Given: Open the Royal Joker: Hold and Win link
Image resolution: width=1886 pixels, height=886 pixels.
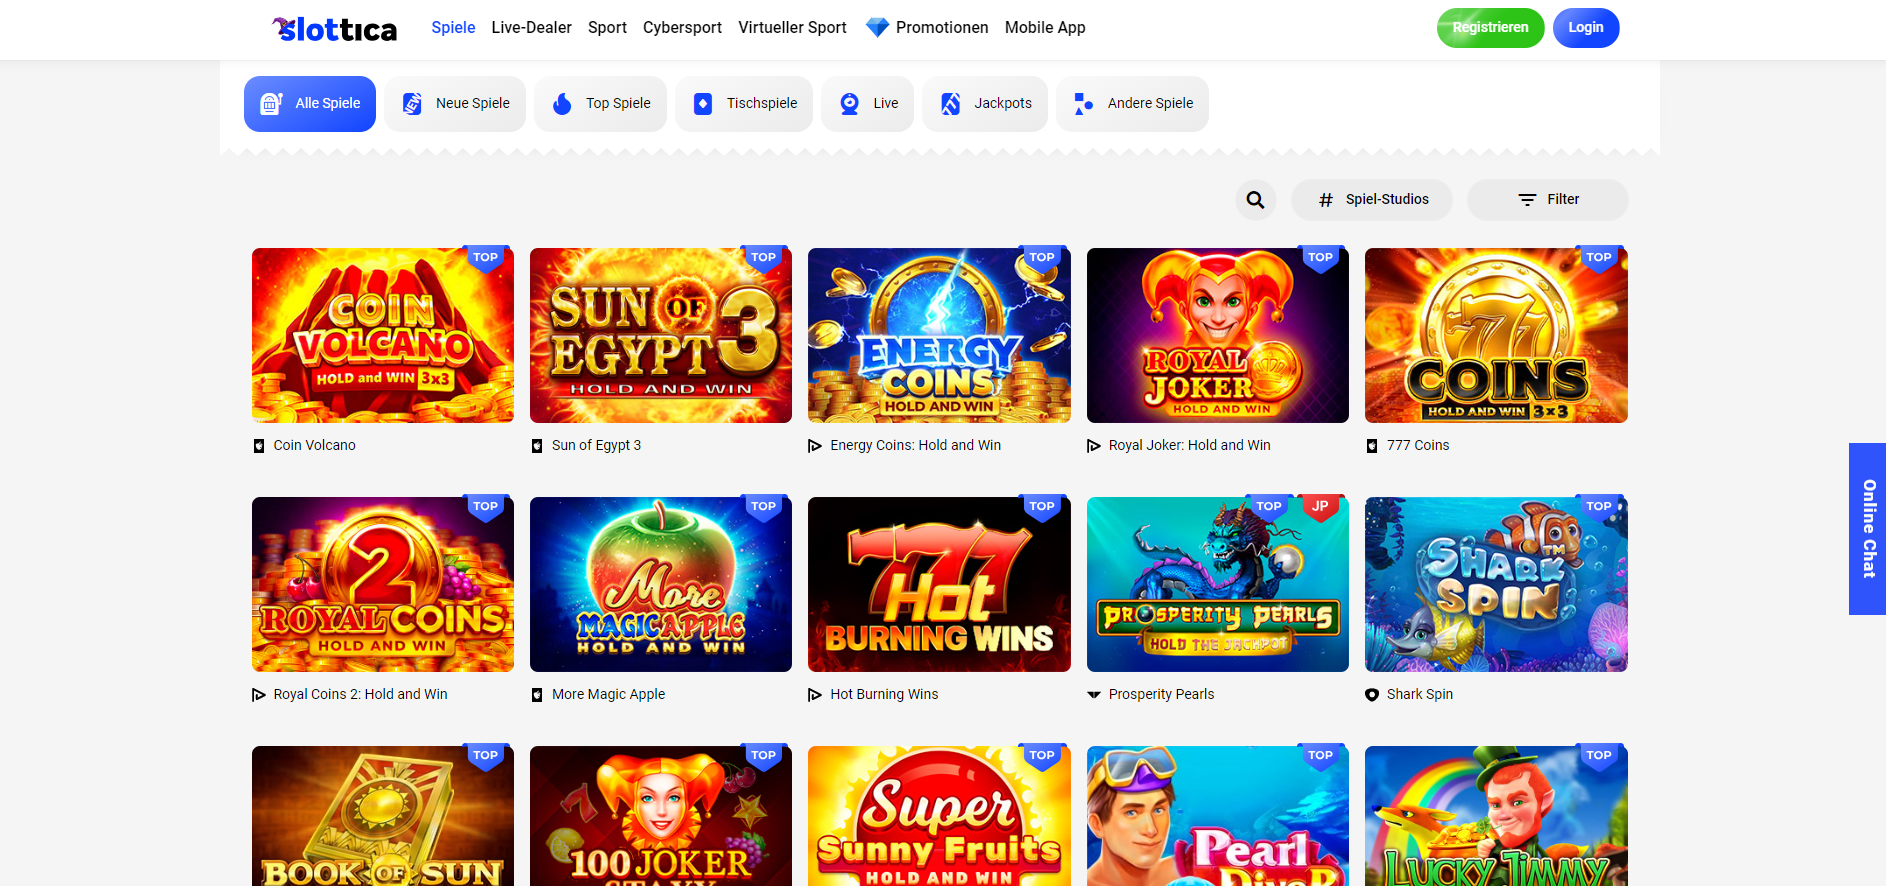Looking at the screenshot, I should pos(1190,446).
